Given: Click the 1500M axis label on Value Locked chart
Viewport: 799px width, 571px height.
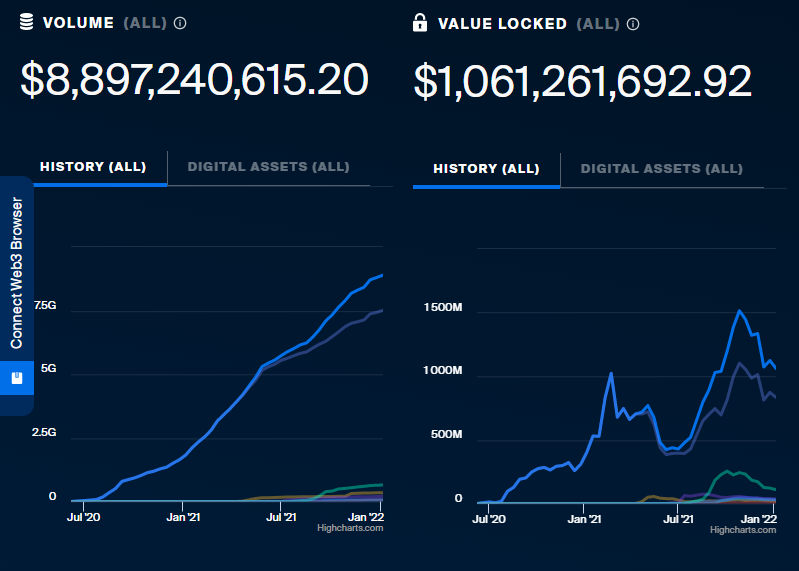Looking at the screenshot, I should point(443,308).
